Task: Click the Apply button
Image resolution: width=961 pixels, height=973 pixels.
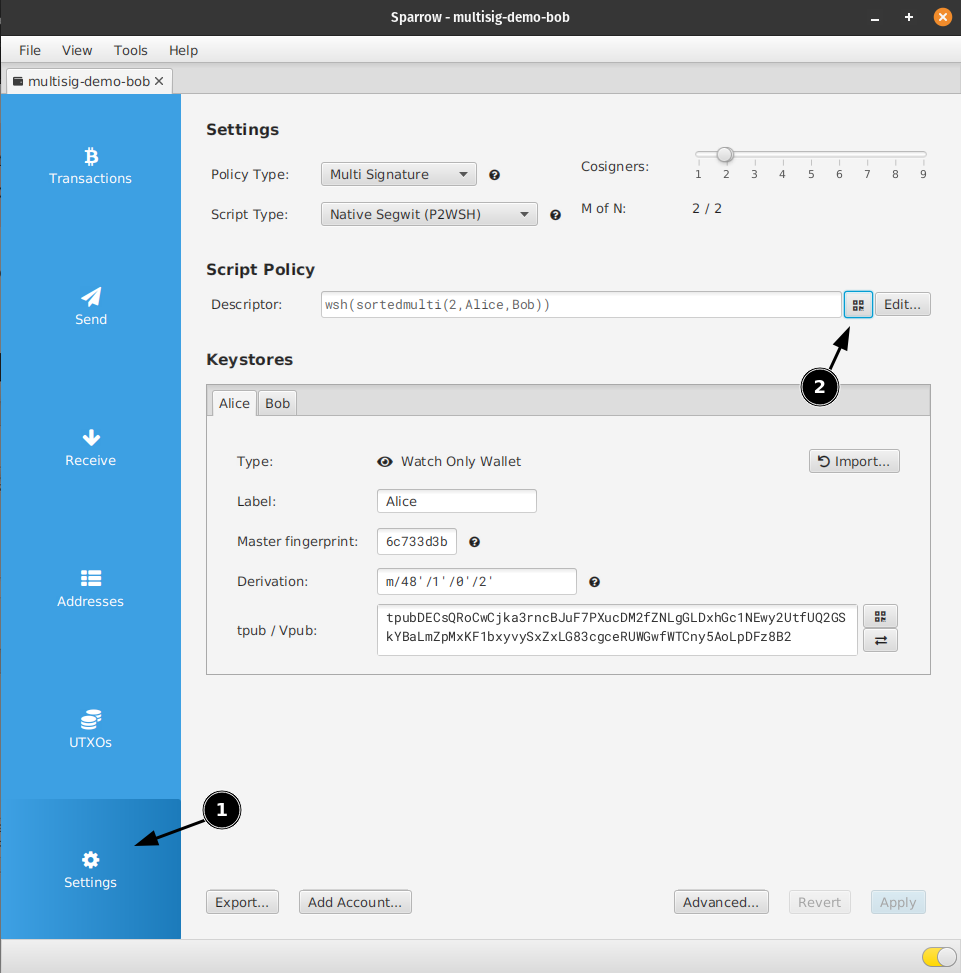Action: (x=898, y=902)
